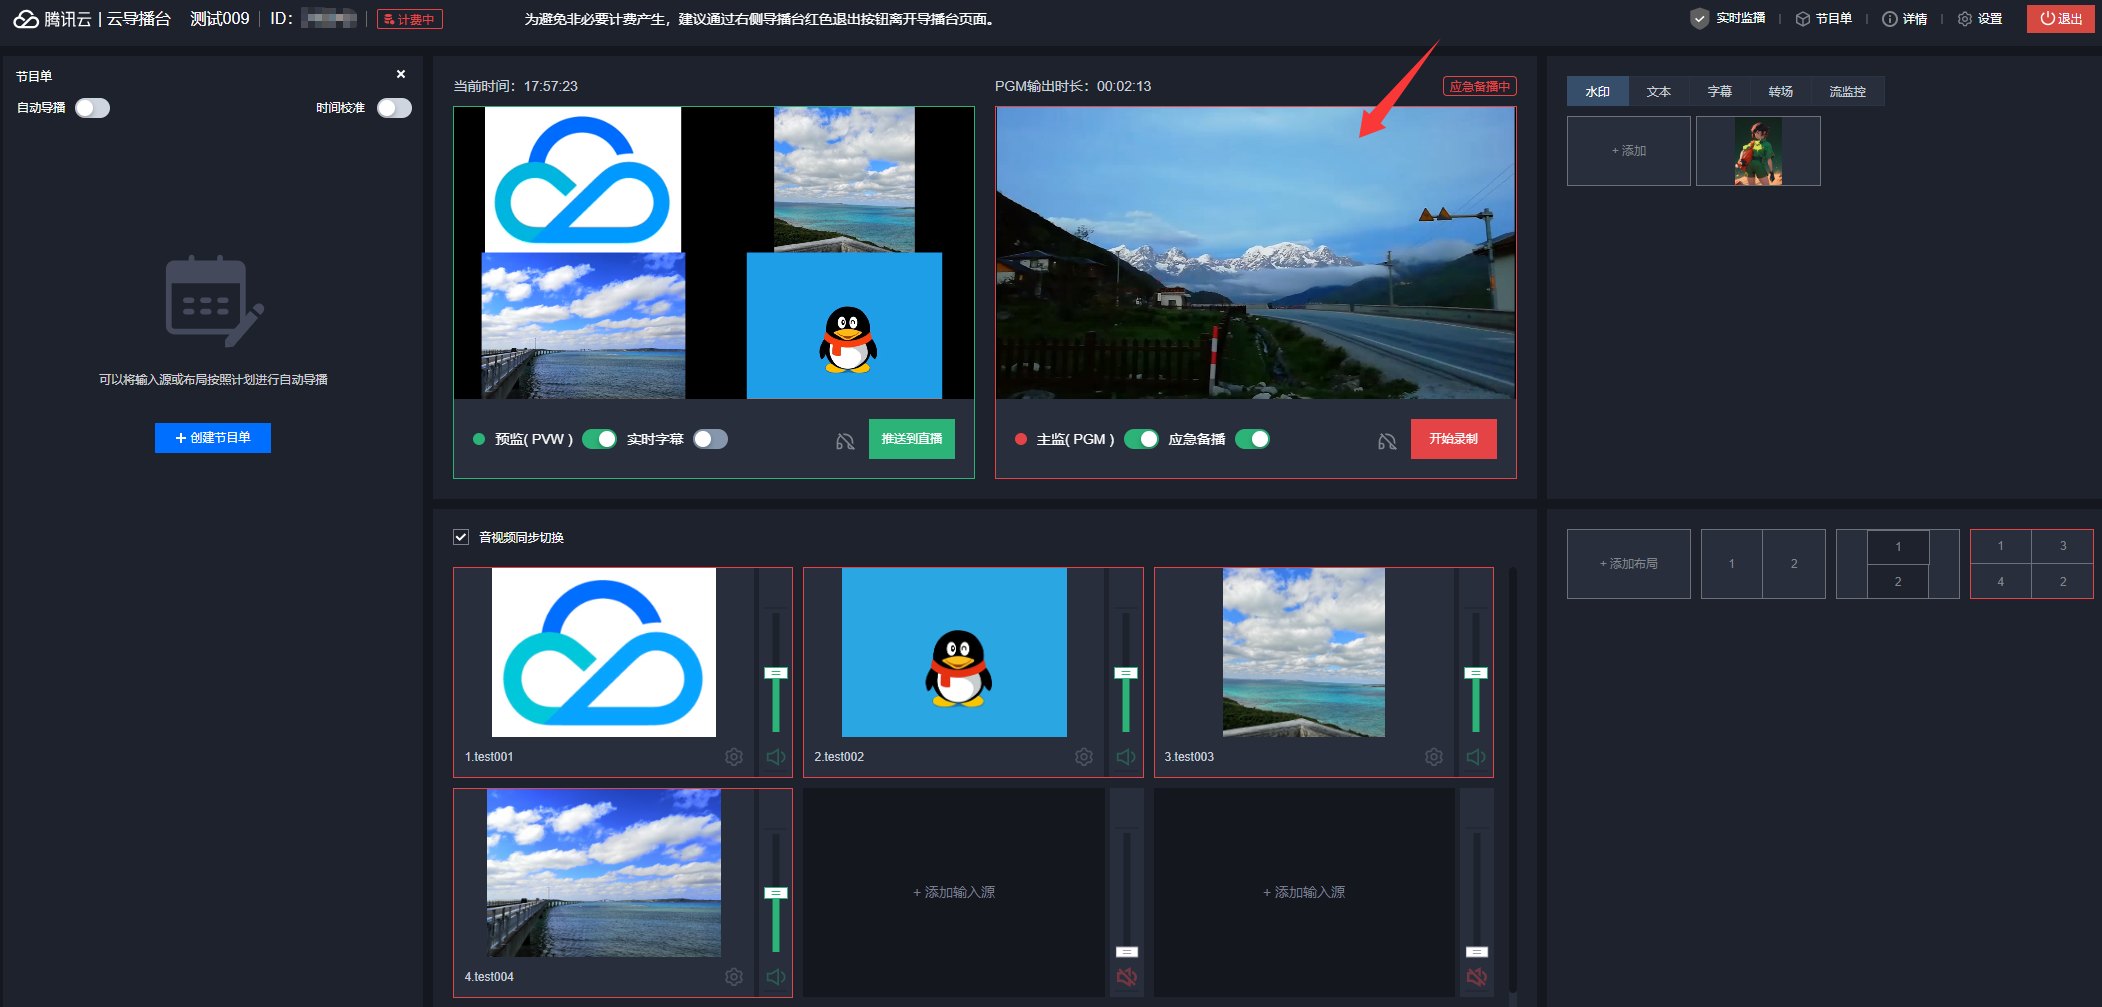The height and width of the screenshot is (1007, 2102).
Task: Choose the four-grid layout preset
Action: 2031,564
